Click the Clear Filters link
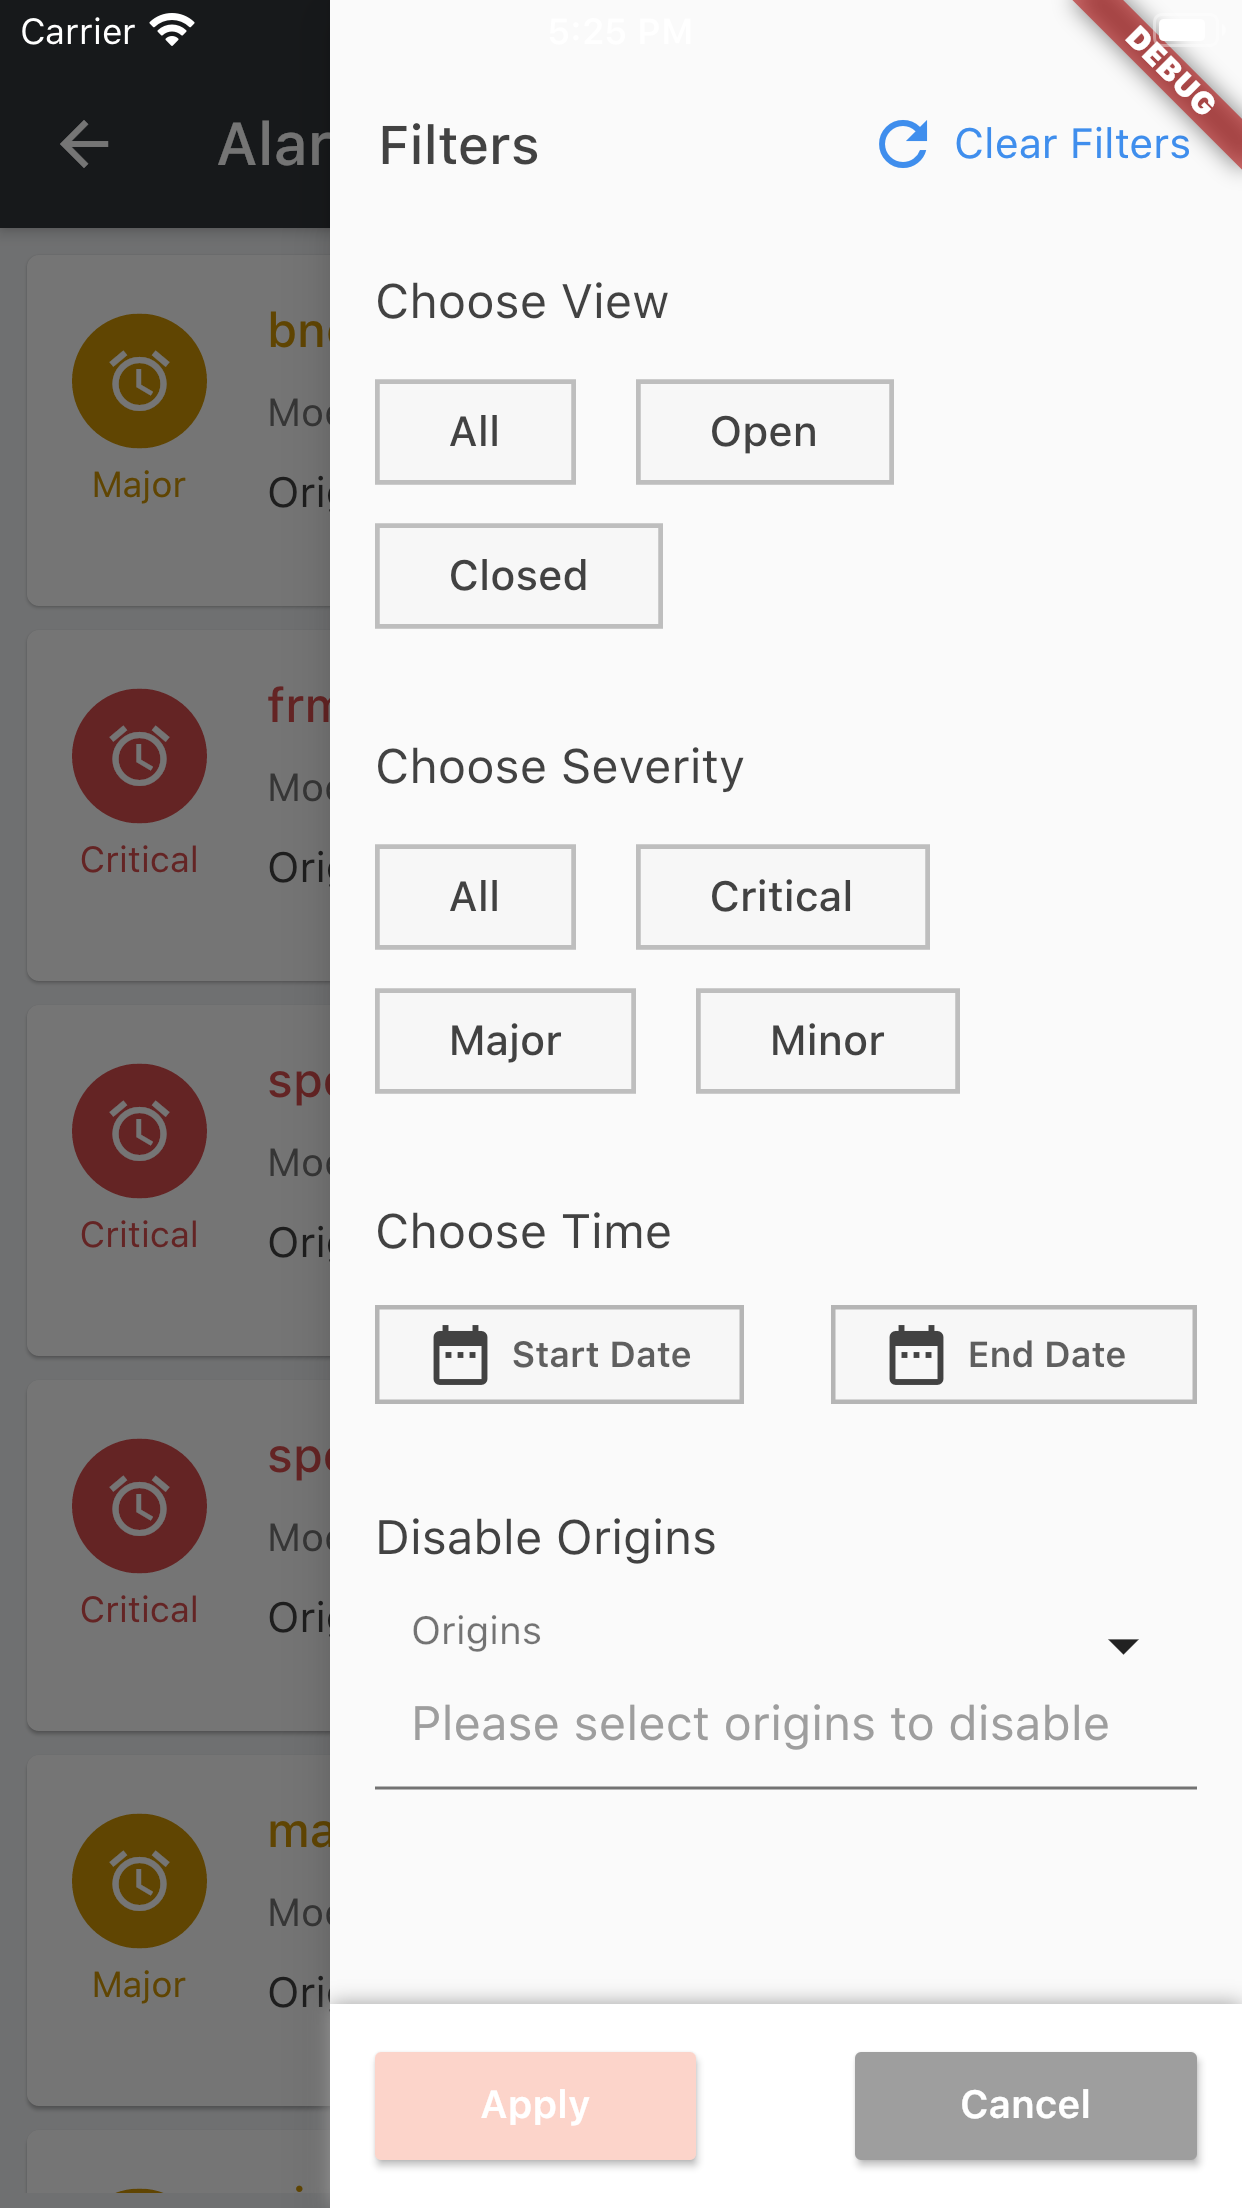Viewport: 1242px width, 2208px height. pyautogui.click(x=1072, y=144)
